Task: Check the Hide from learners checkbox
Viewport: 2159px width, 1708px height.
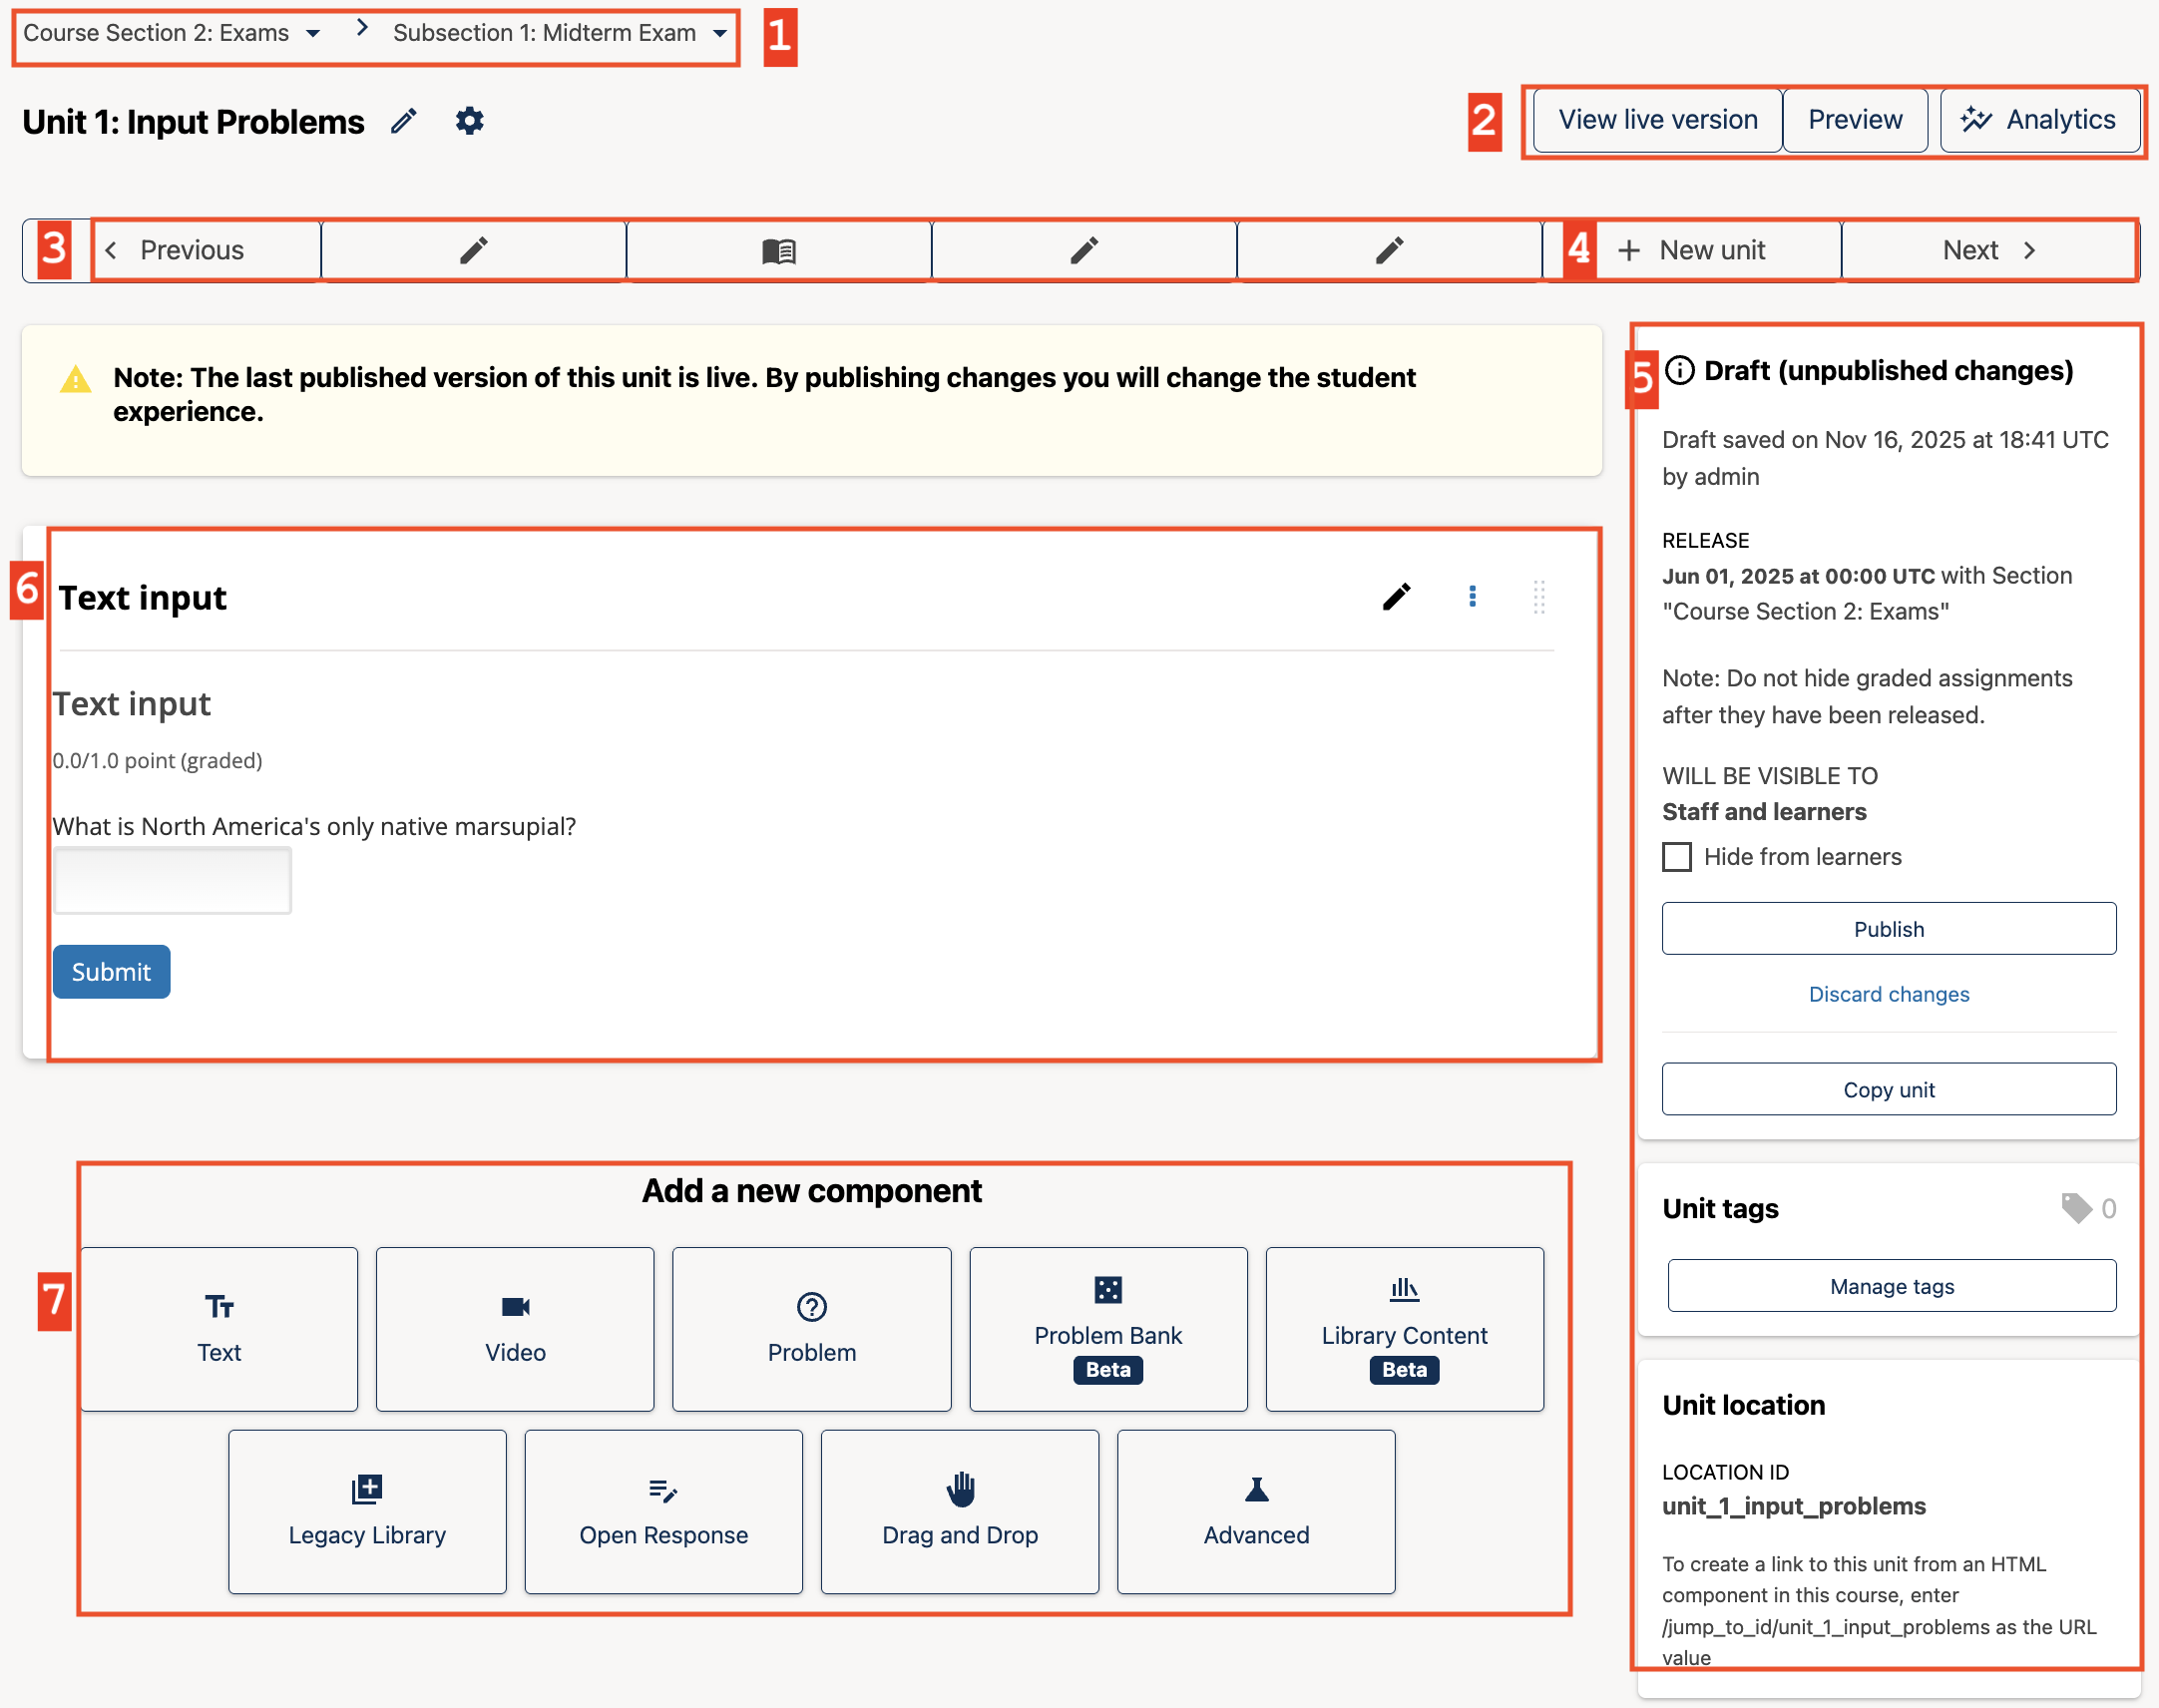Action: 1677,857
